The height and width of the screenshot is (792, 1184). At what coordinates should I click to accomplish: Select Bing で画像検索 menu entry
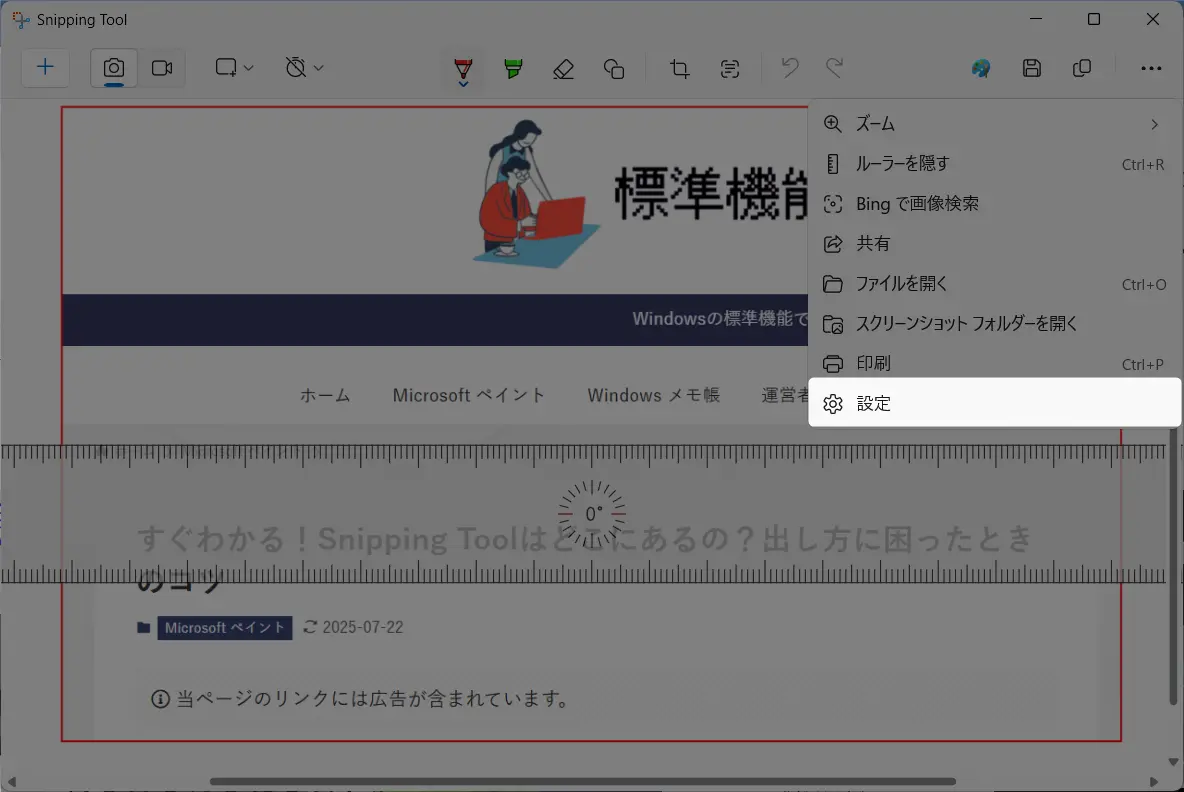coord(994,204)
